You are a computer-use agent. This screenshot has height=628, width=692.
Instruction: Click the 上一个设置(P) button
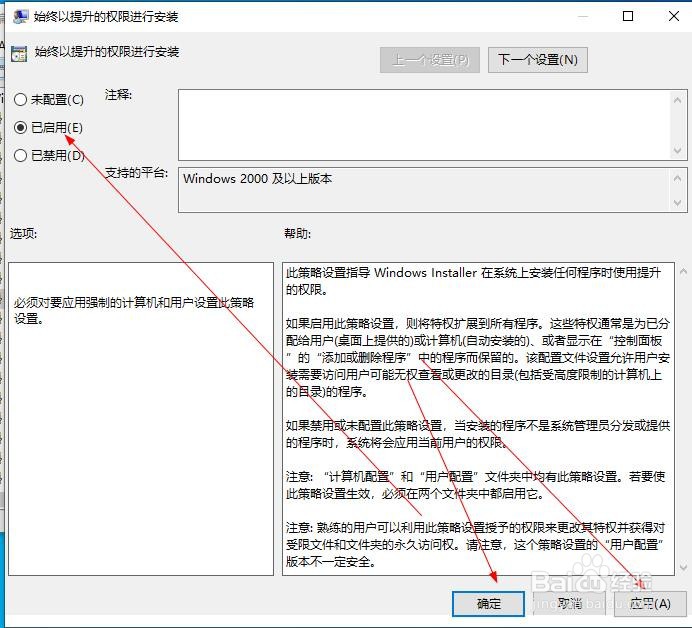[429, 60]
